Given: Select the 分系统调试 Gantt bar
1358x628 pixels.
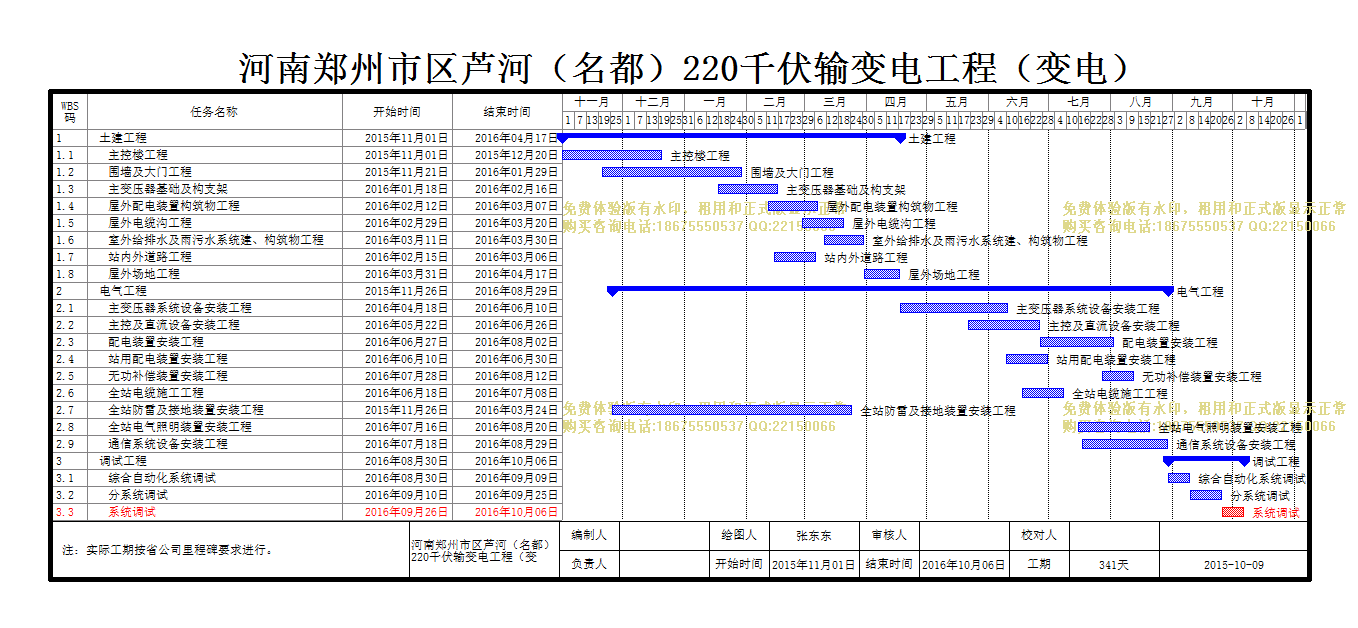Looking at the screenshot, I should pos(1206,495).
